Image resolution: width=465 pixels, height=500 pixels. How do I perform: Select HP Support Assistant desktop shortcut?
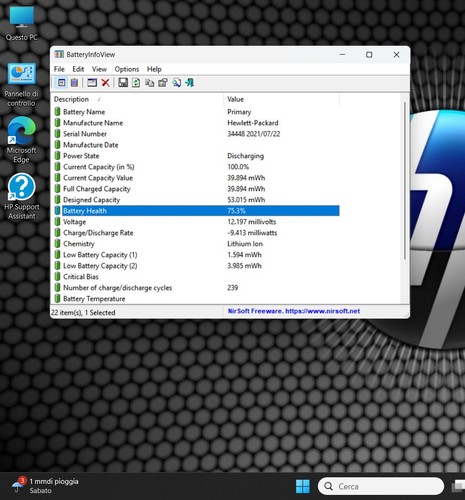[22, 197]
